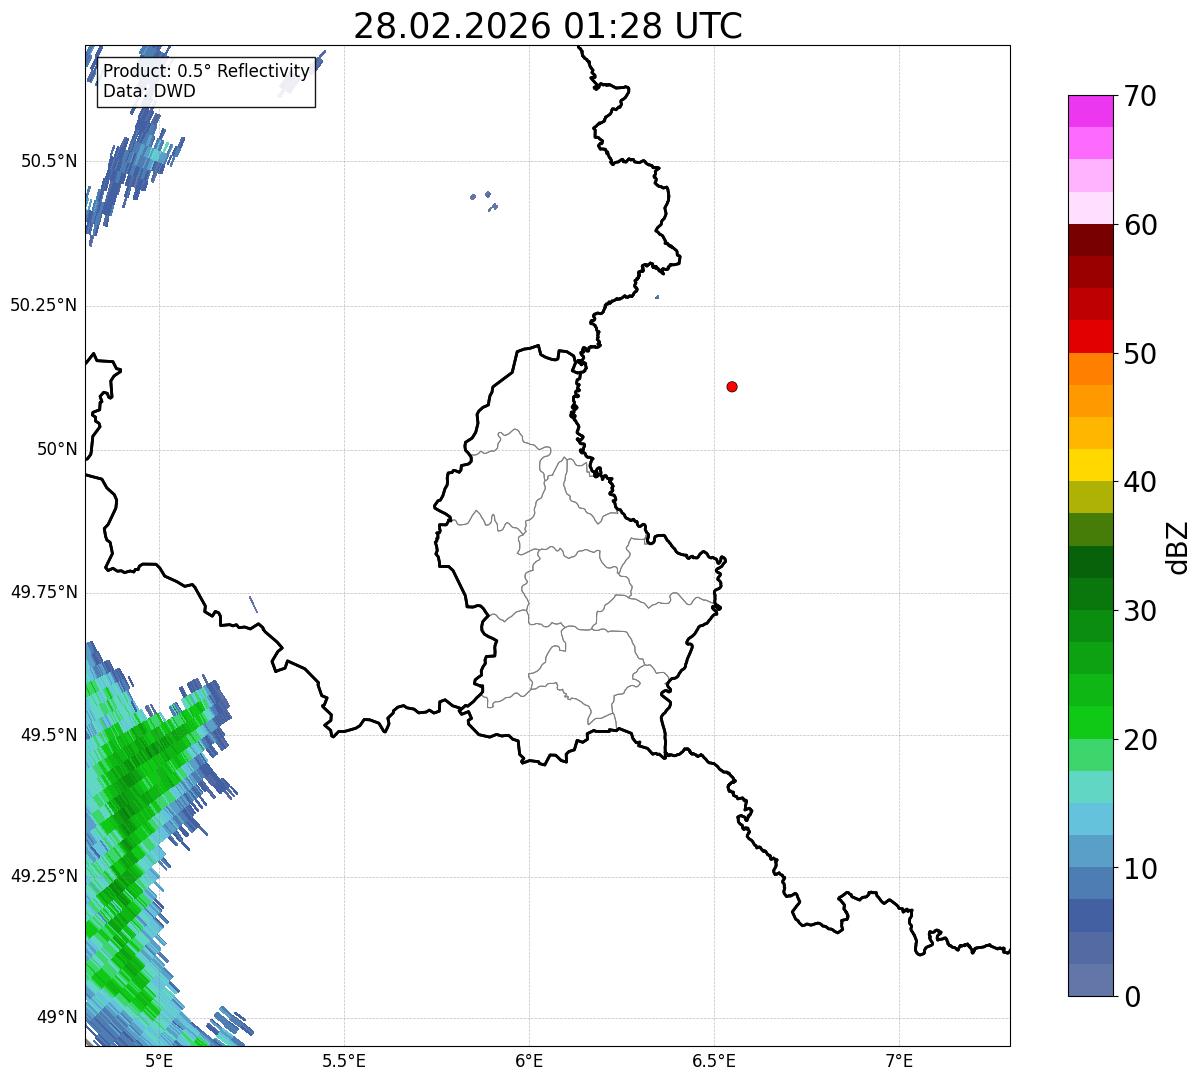Click the colorbar tick label 0
The height and width of the screenshot is (1081, 1202).
tap(1132, 997)
